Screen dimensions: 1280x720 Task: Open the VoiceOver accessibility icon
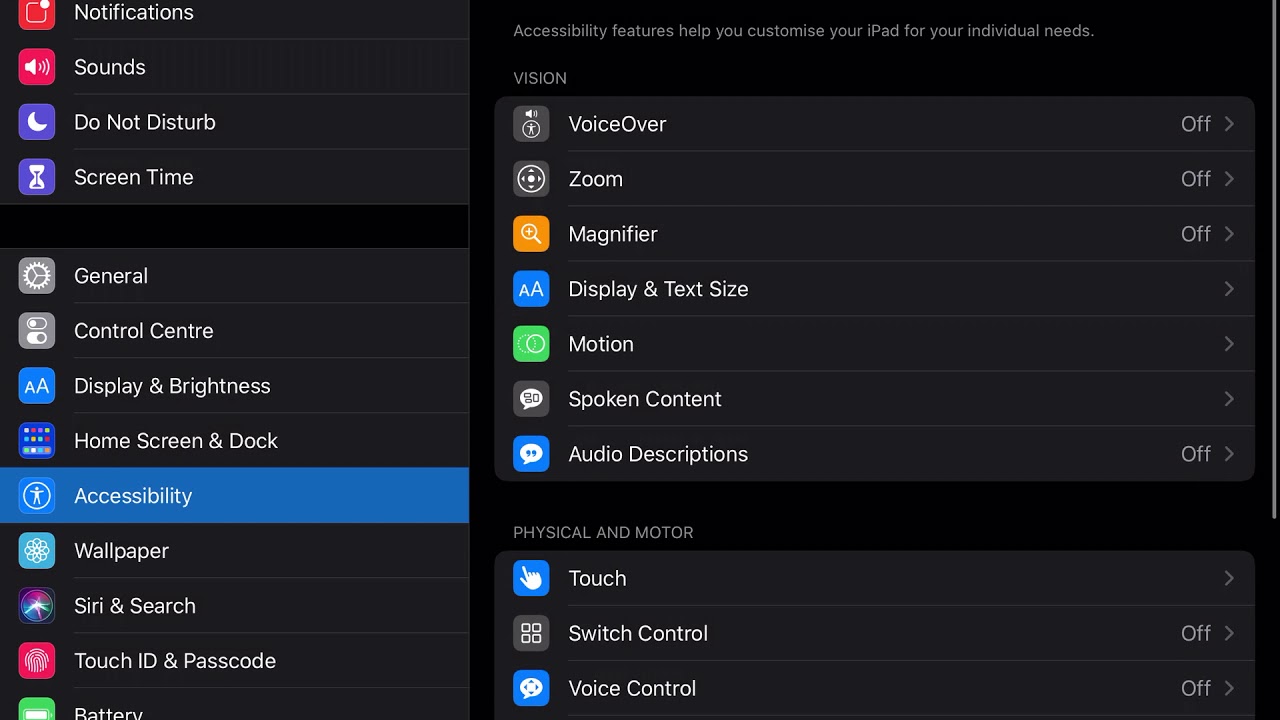click(531, 124)
